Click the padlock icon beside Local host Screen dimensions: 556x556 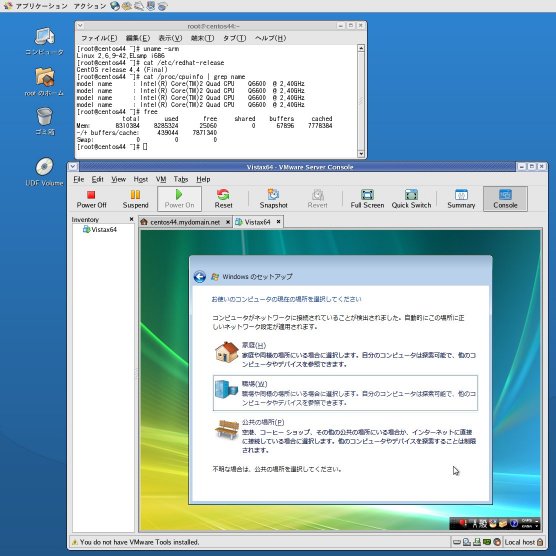click(x=540, y=542)
